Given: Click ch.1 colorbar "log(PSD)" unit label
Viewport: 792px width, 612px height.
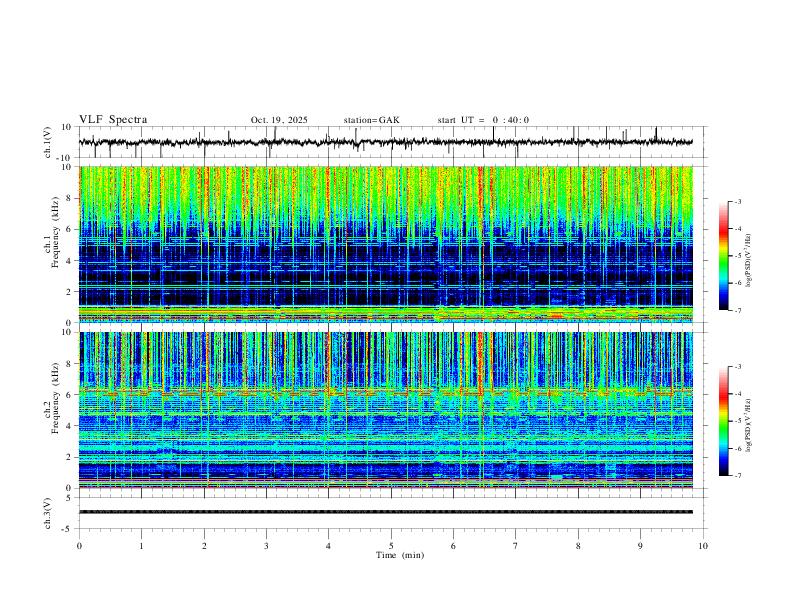Looking at the screenshot, I should [749, 260].
